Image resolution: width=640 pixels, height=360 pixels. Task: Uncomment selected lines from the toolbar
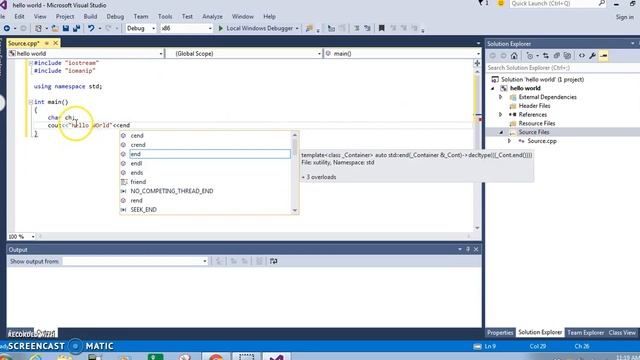[367, 28]
